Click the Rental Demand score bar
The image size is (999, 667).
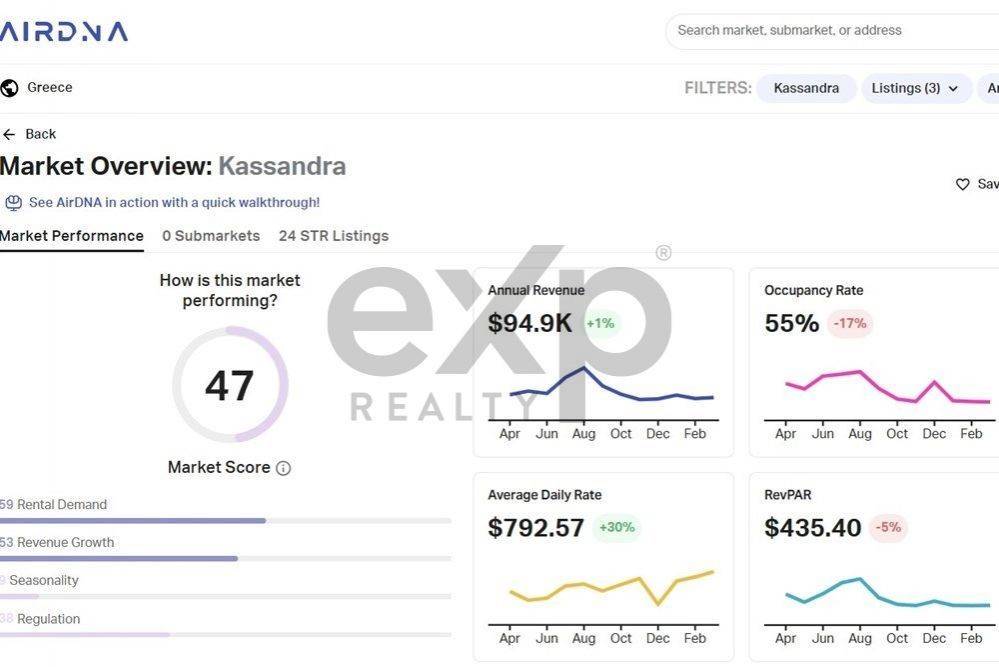[225, 520]
